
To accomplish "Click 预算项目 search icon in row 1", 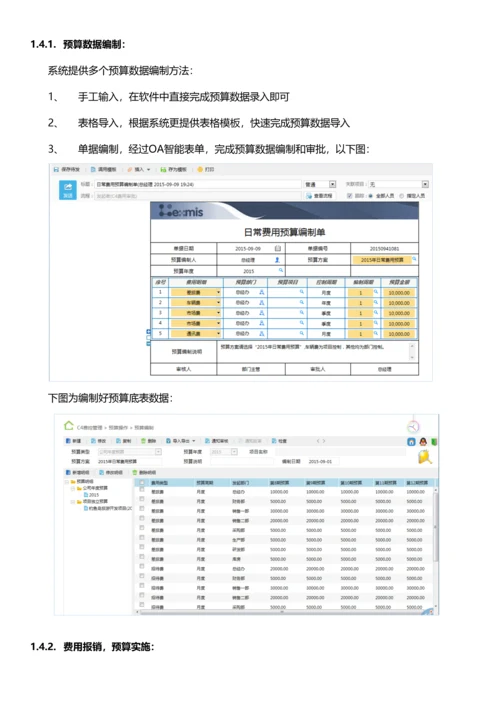I will 302,292.
